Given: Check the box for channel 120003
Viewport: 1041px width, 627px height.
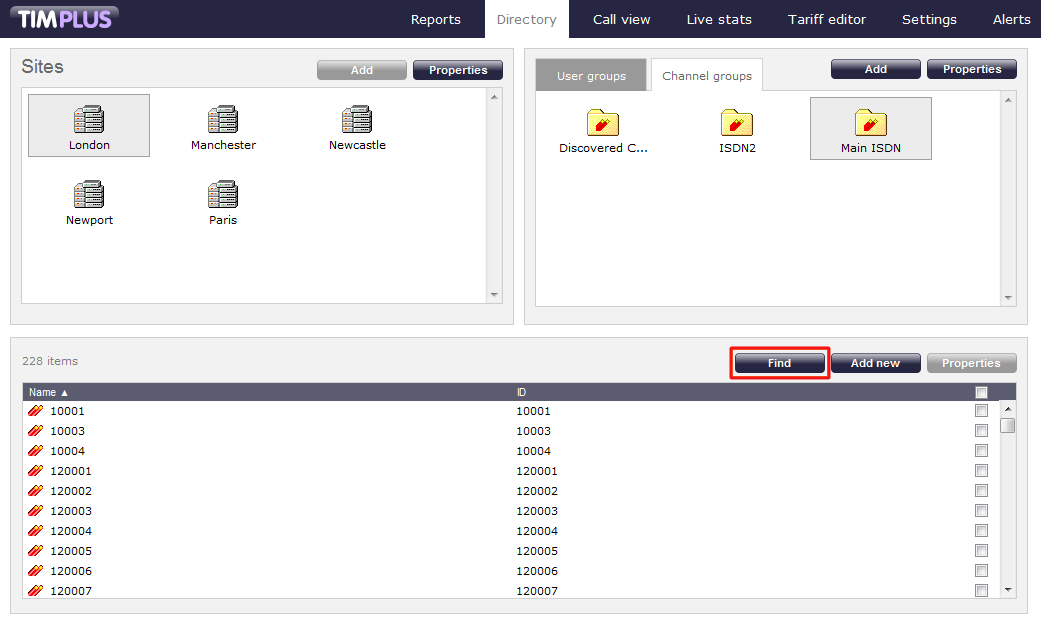Looking at the screenshot, I should (x=981, y=511).
